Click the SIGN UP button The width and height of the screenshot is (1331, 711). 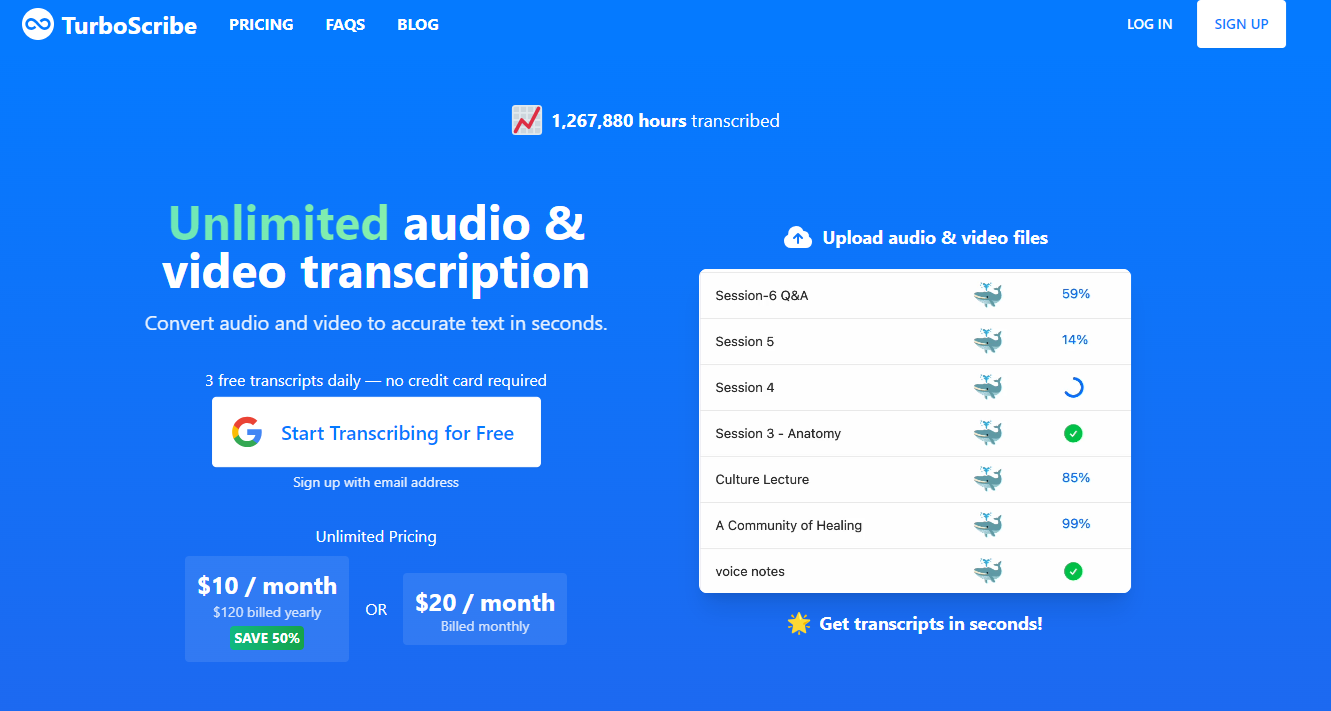tap(1241, 24)
